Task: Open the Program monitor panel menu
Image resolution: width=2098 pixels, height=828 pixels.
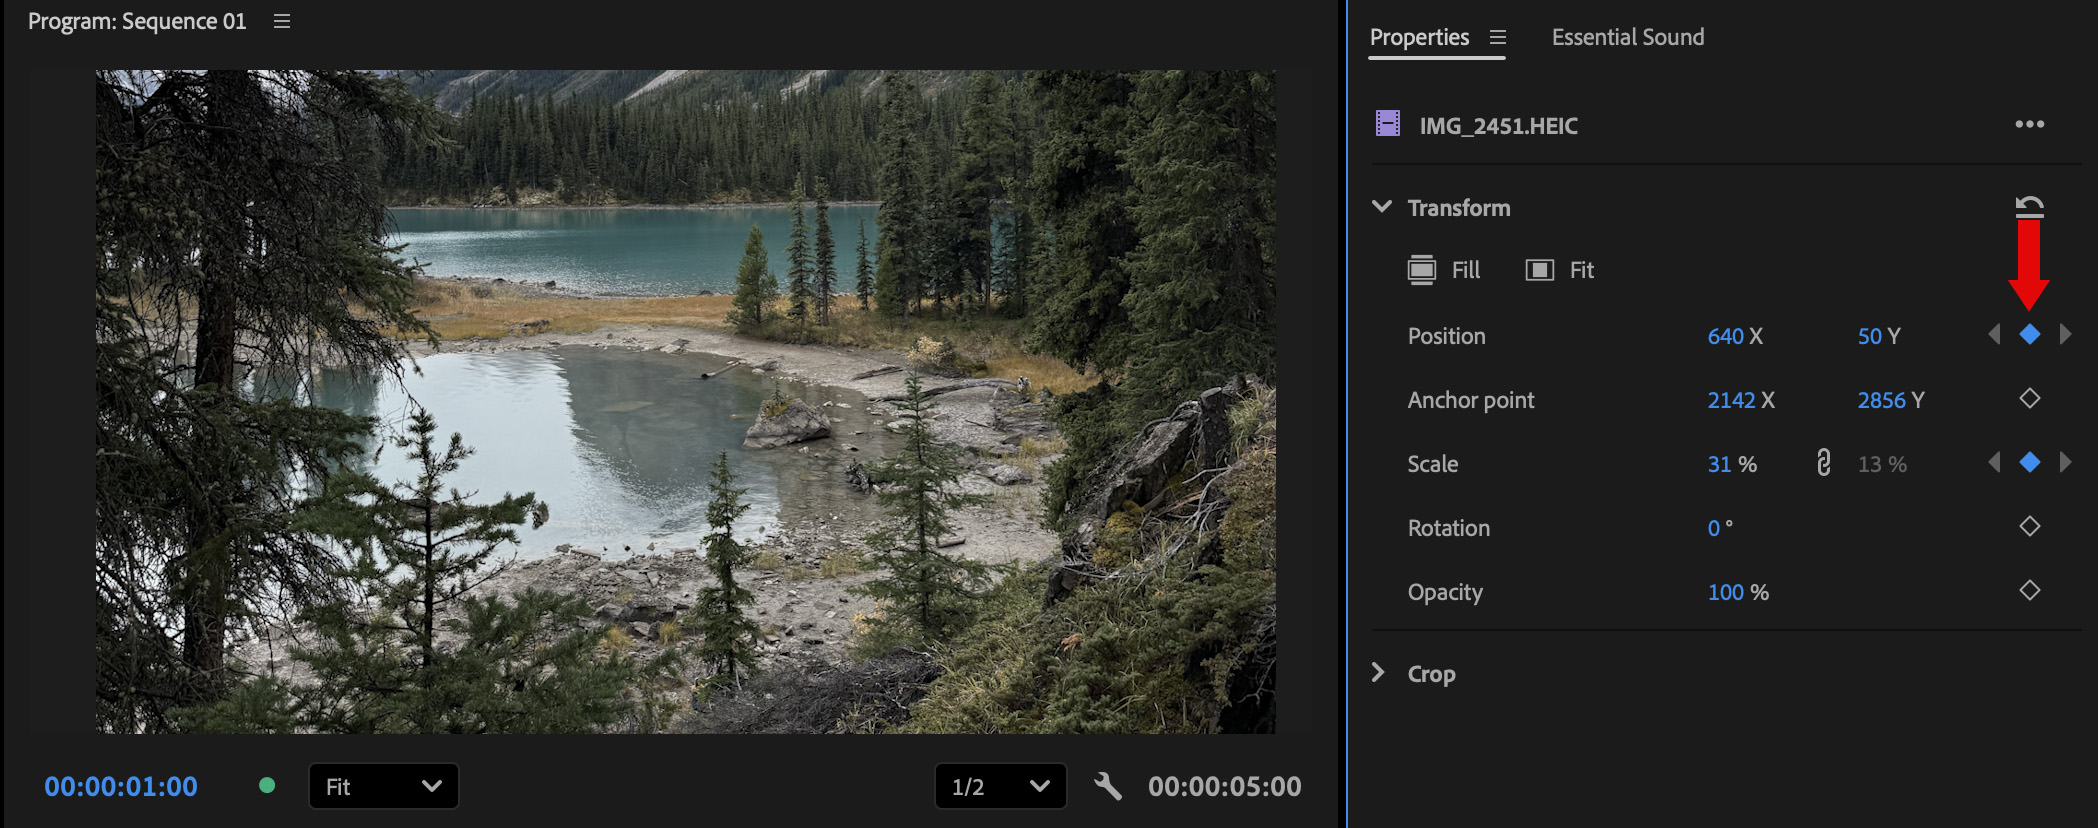Action: pos(282,21)
